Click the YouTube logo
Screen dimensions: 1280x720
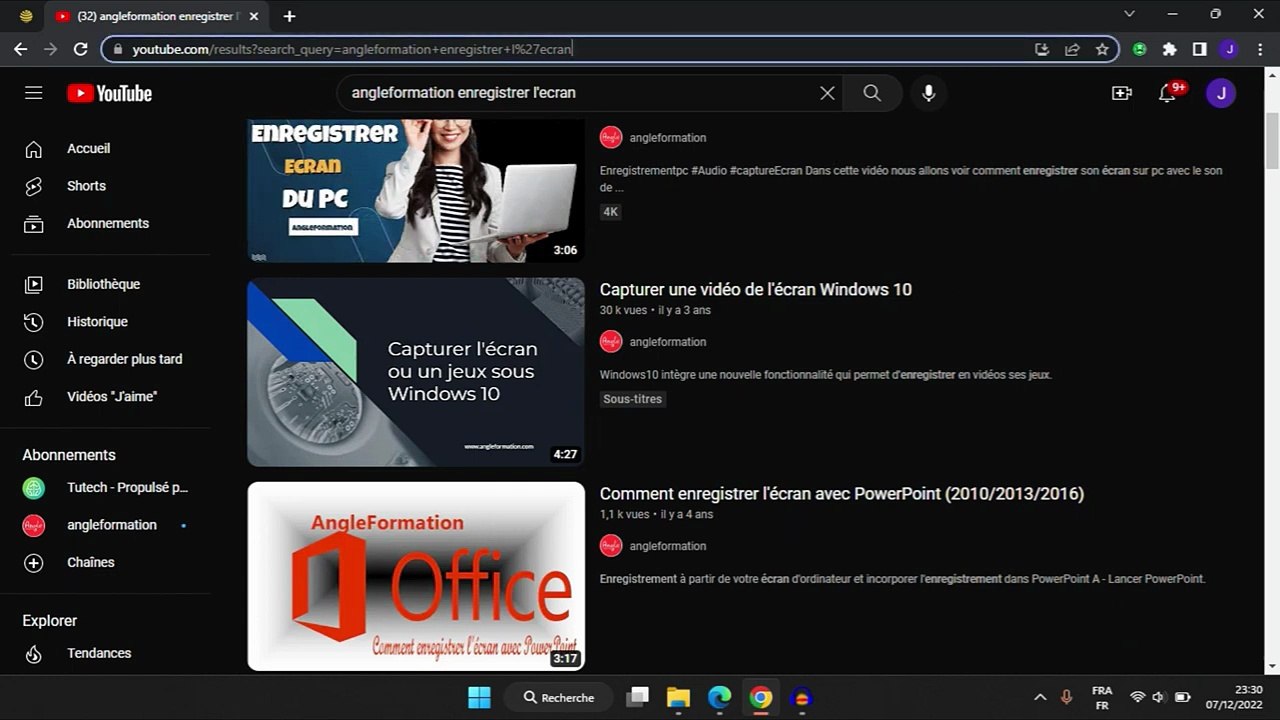[x=110, y=93]
